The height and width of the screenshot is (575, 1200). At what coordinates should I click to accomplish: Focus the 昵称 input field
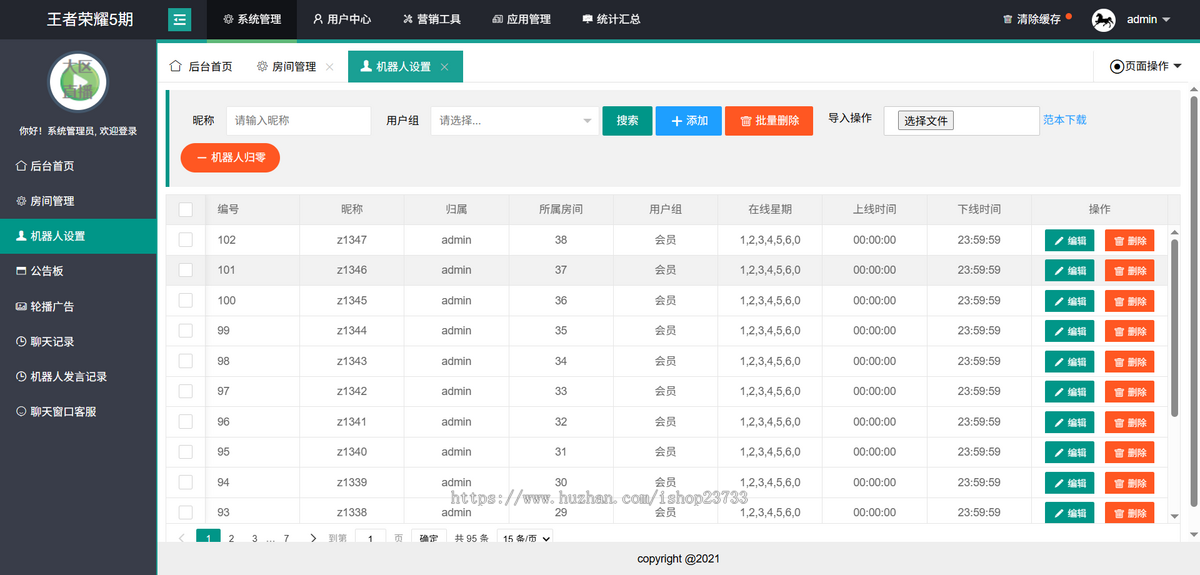(298, 121)
